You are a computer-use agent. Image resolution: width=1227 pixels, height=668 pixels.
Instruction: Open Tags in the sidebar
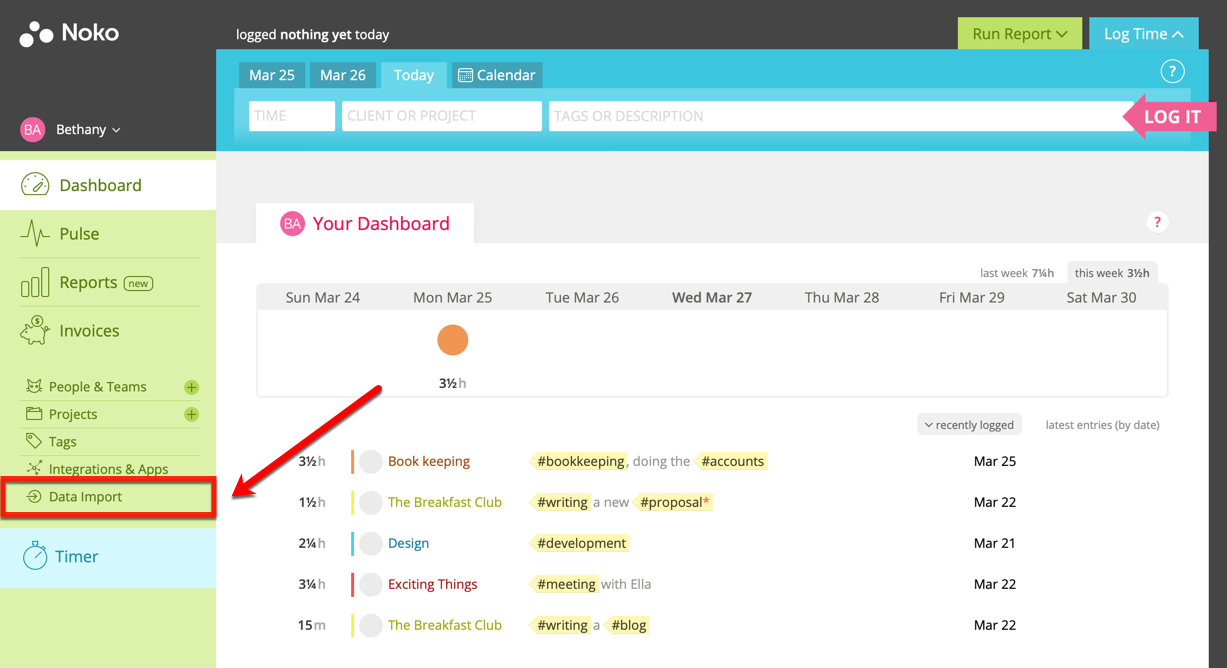[62, 441]
